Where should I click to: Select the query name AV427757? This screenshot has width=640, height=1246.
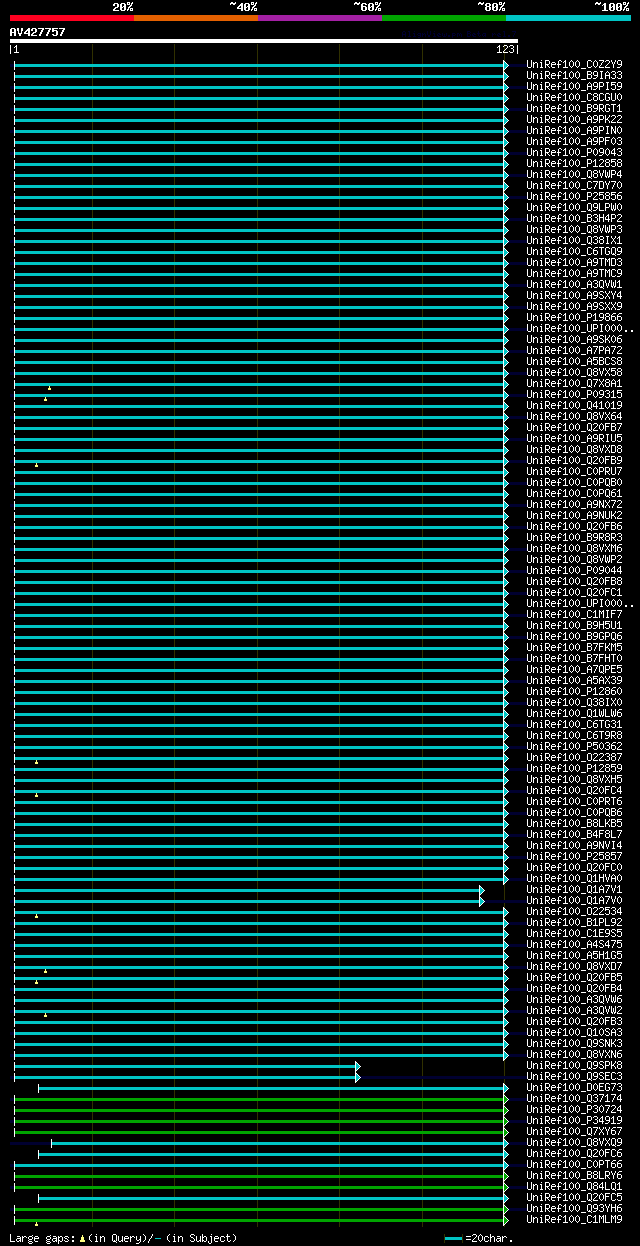point(38,32)
